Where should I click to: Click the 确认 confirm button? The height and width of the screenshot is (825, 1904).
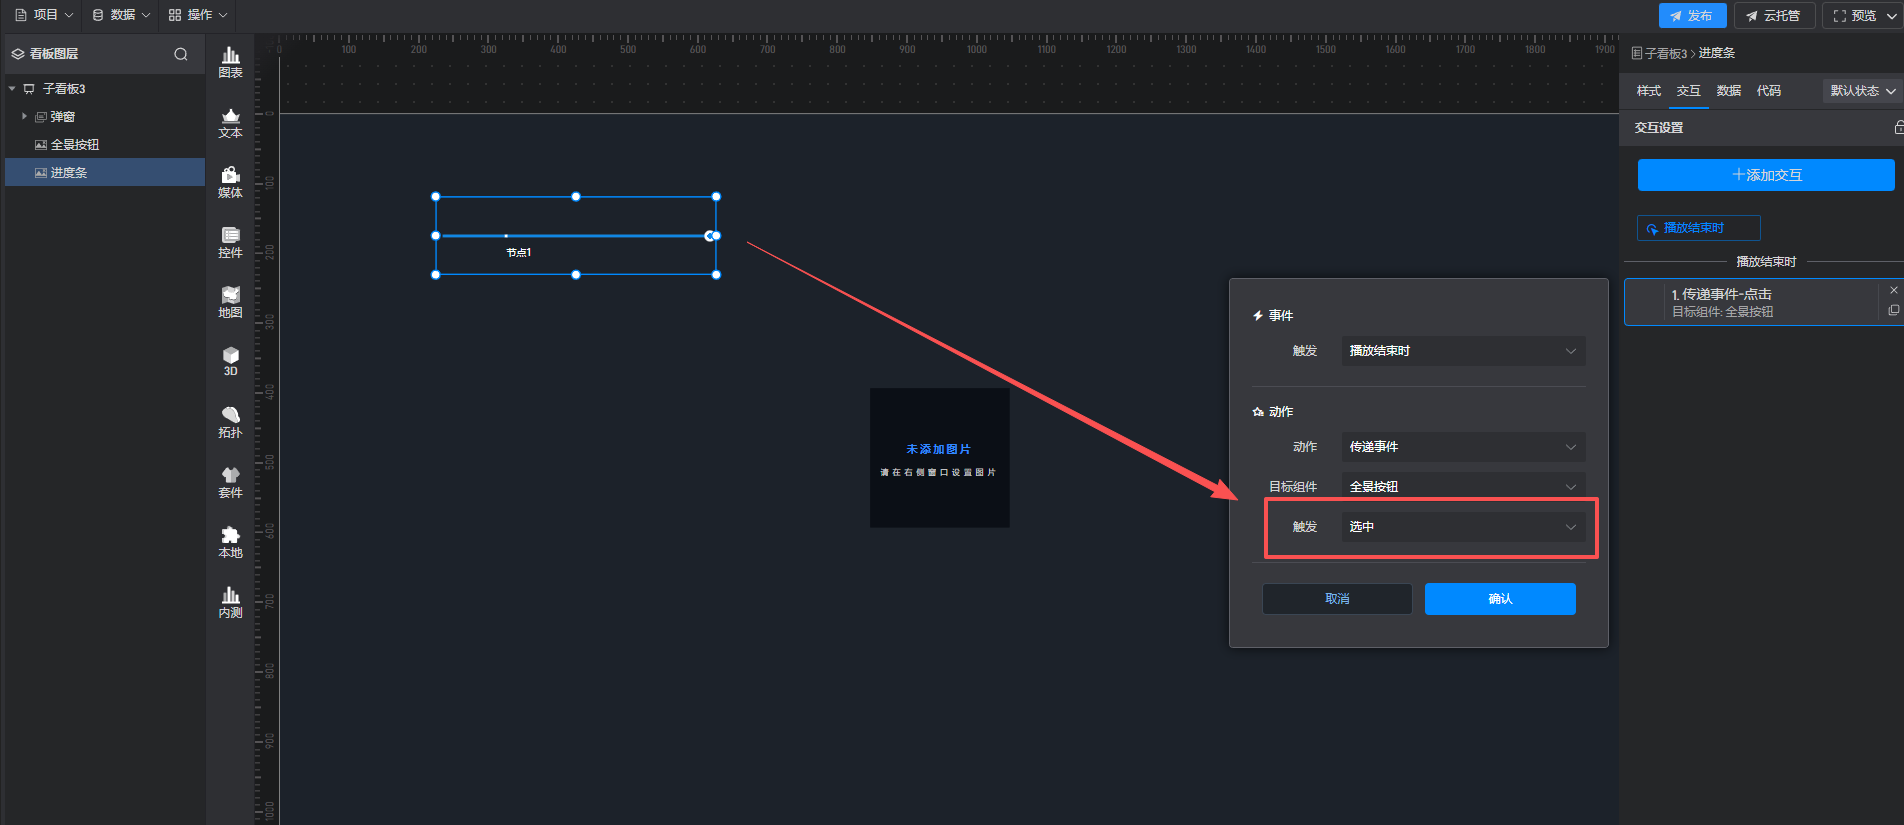[x=1499, y=599]
